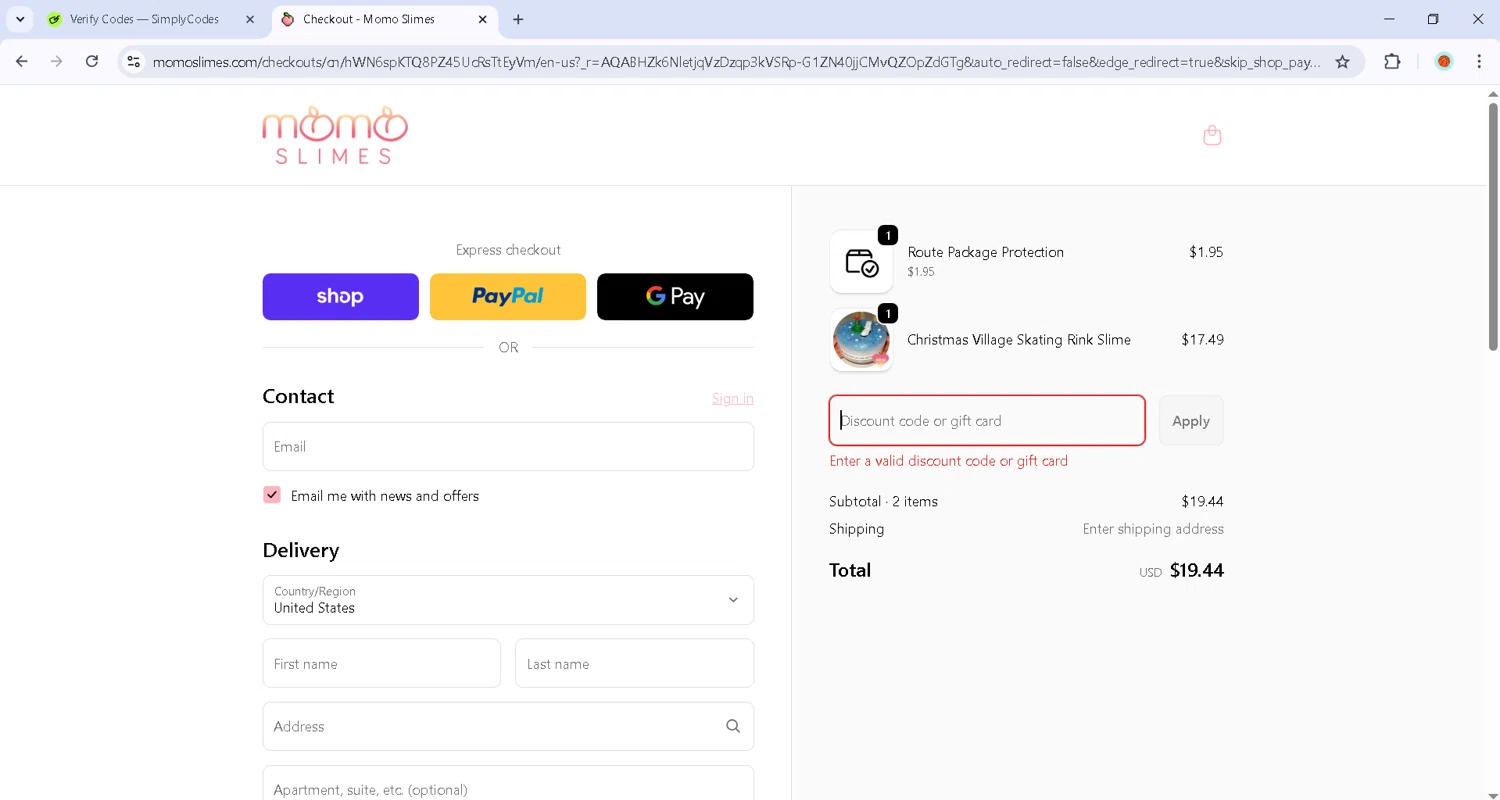Click the First name field

coord(382,663)
